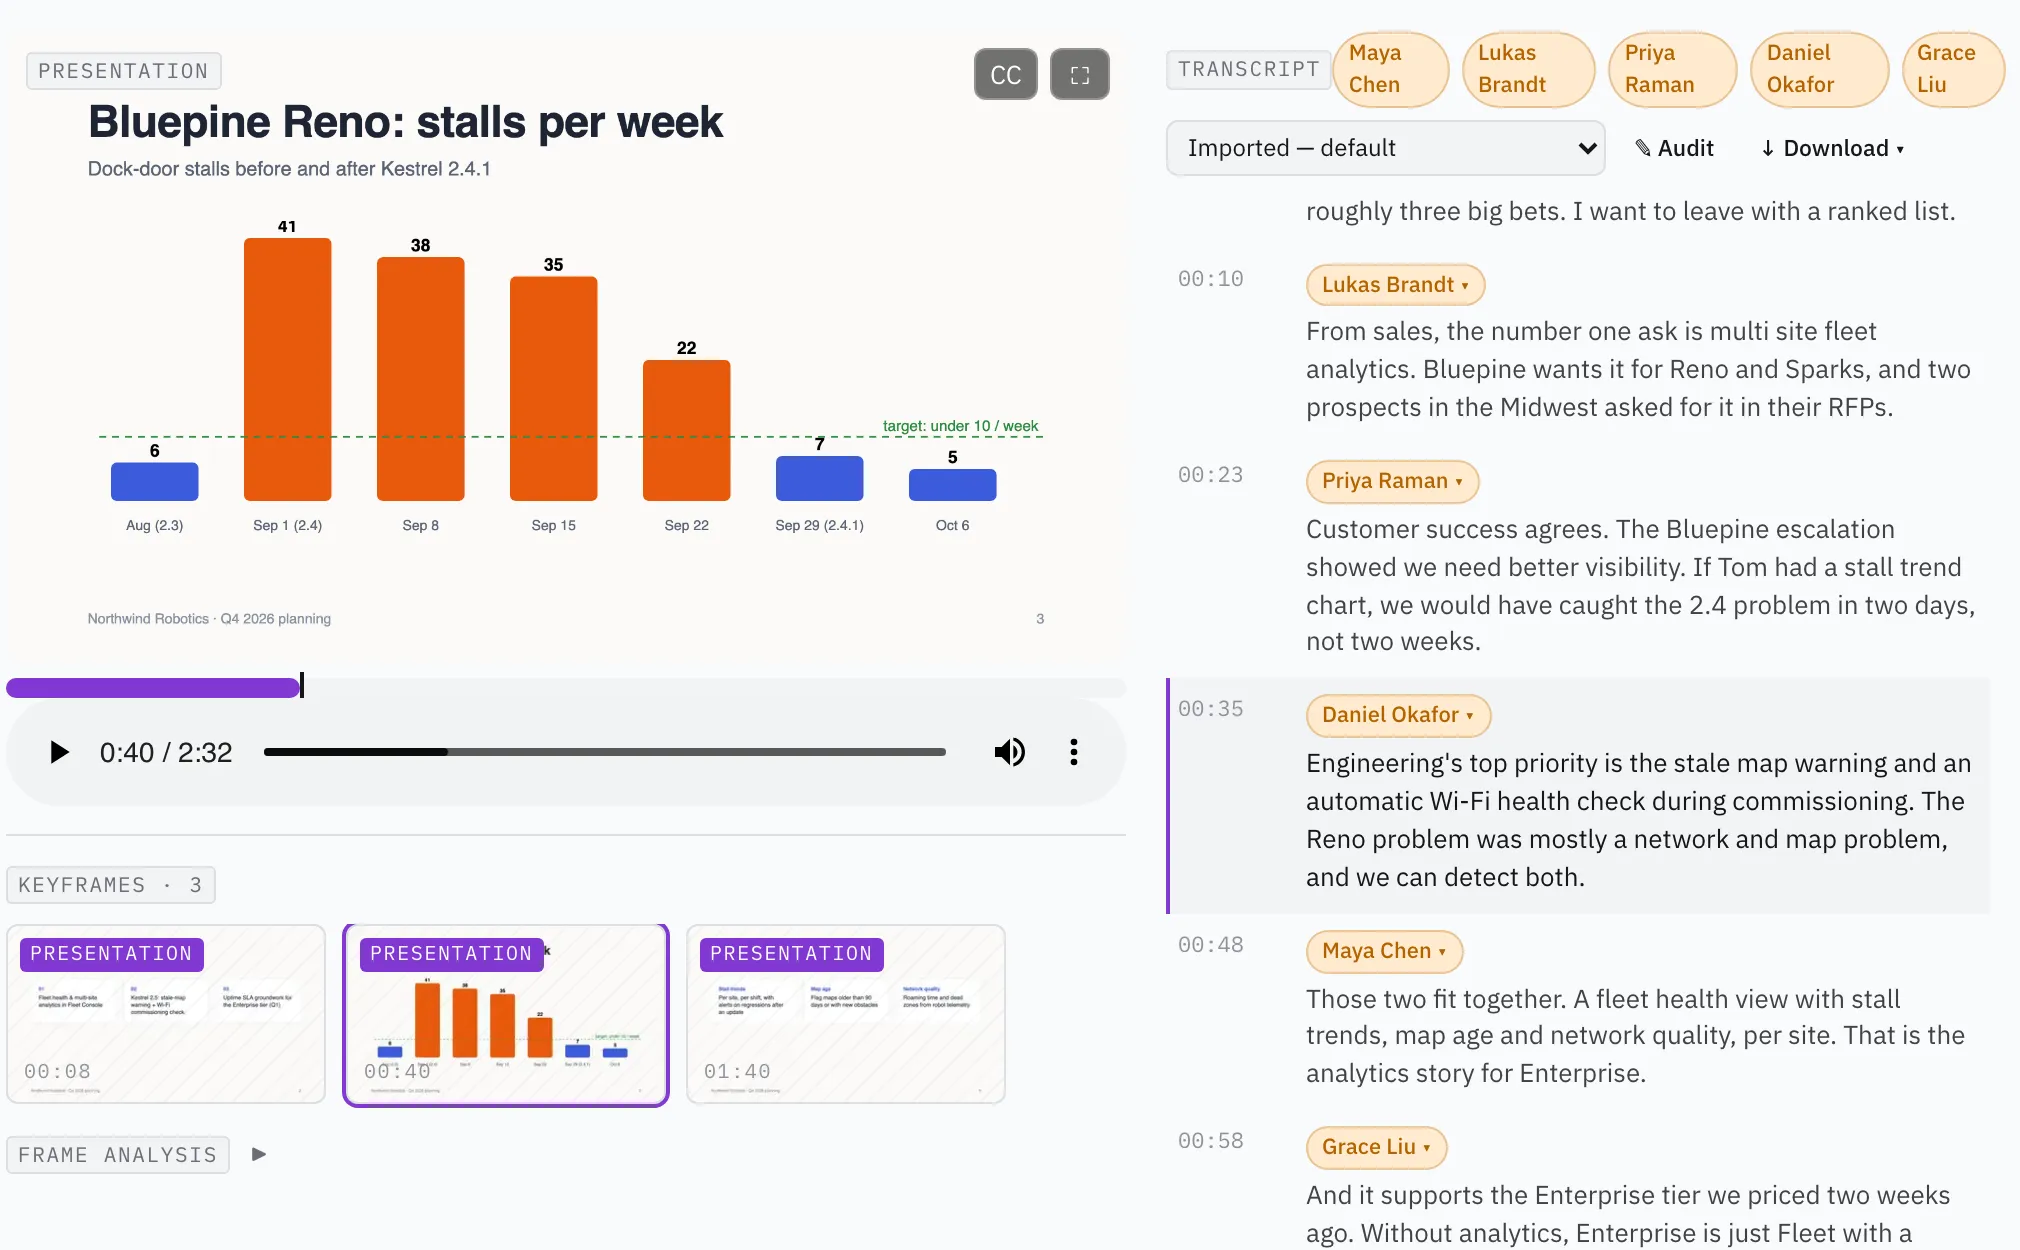This screenshot has height=1250, width=2020.
Task: Click the Sep 1 (2.4) bar showing 41
Action: pos(287,369)
